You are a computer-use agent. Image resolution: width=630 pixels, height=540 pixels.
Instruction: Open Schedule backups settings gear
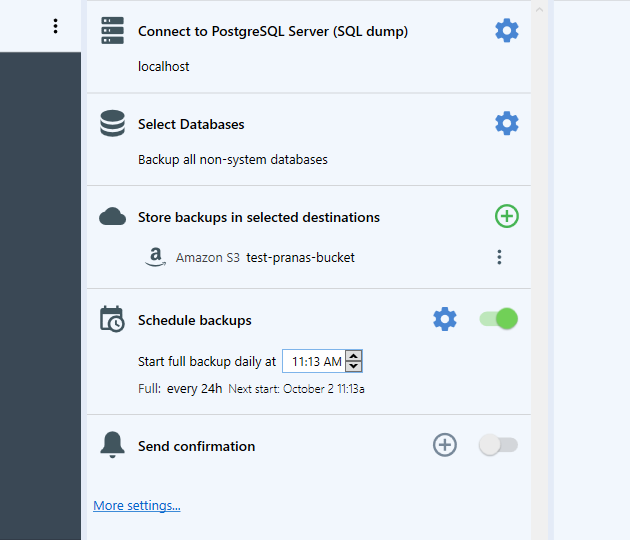point(445,319)
